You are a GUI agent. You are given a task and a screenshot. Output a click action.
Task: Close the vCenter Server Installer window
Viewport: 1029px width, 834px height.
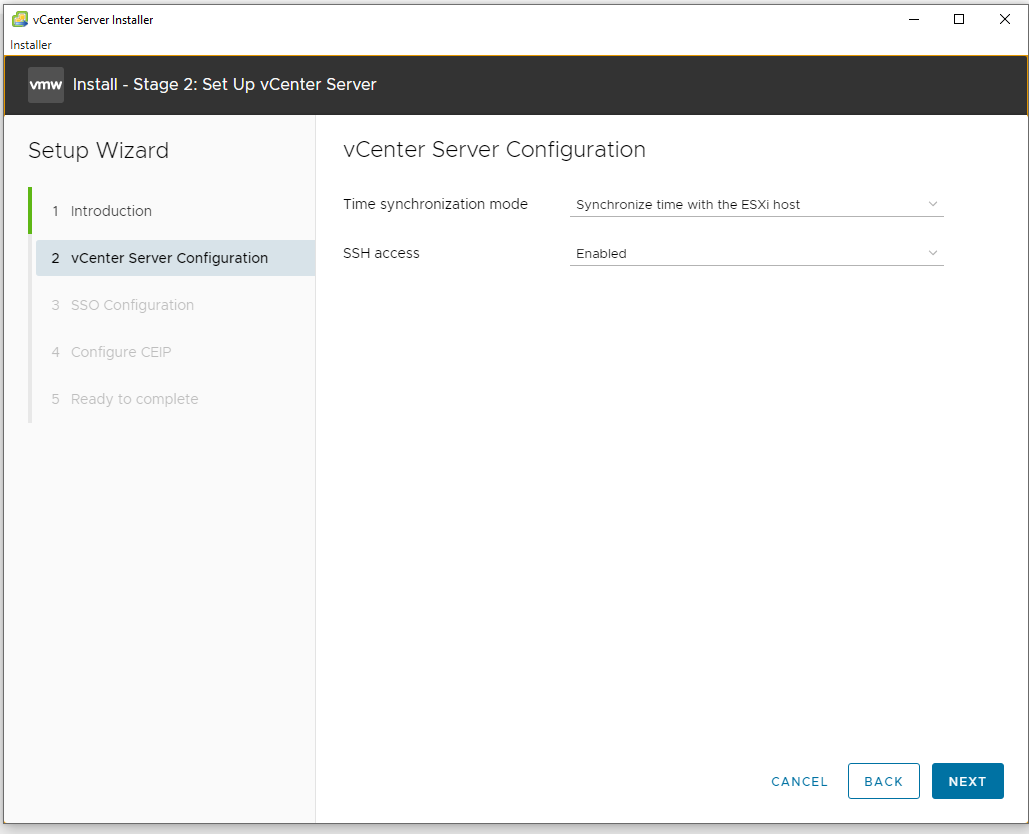pyautogui.click(x=1004, y=20)
